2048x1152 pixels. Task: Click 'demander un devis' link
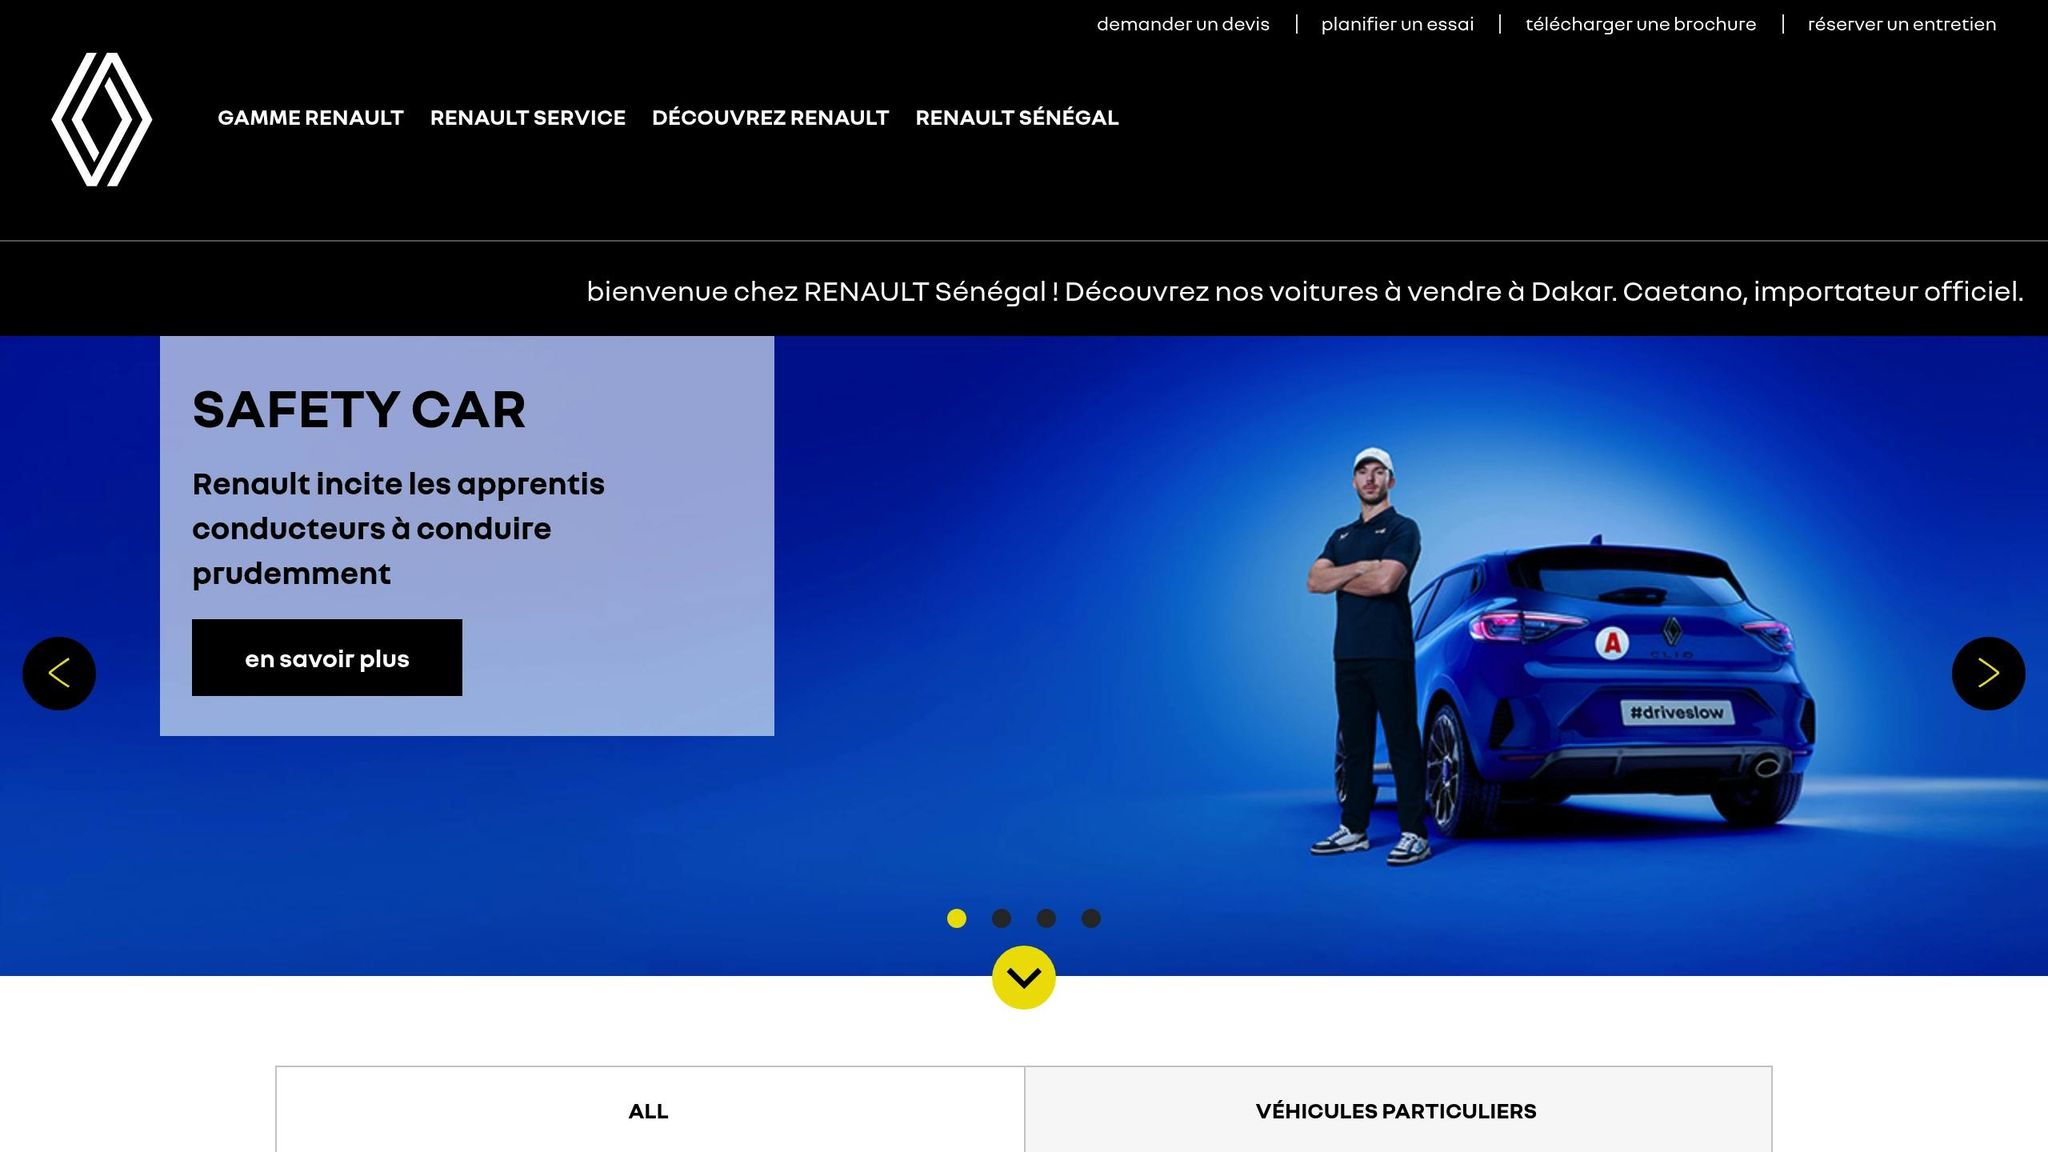1183,24
